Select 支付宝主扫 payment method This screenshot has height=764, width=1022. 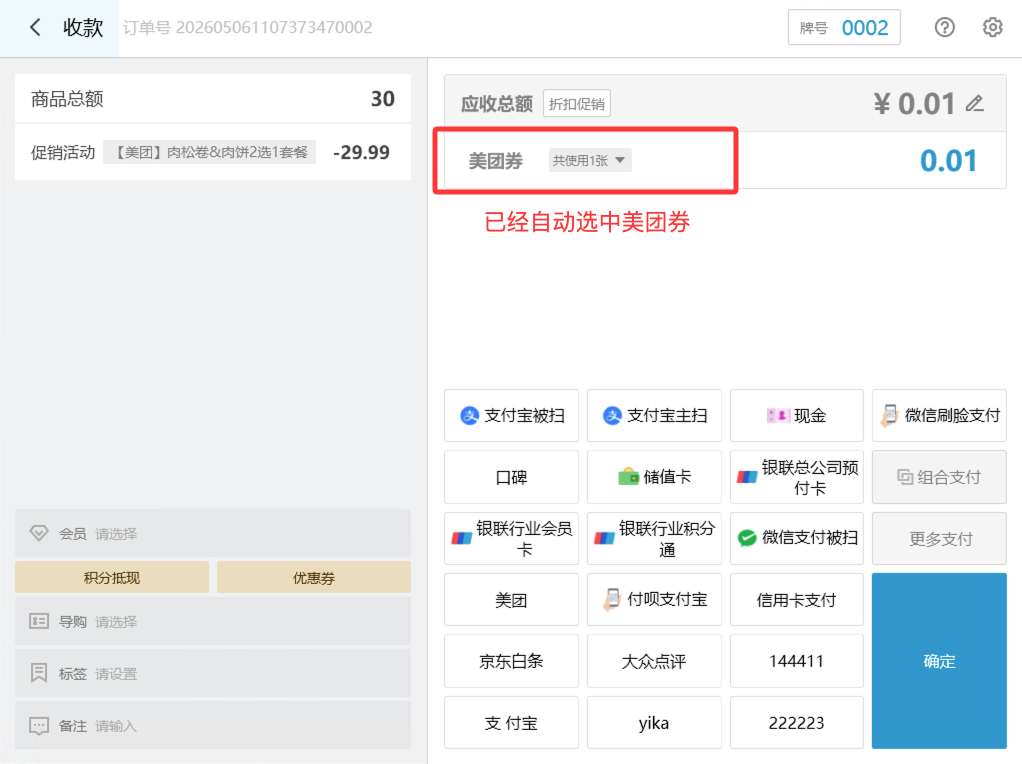pos(654,415)
